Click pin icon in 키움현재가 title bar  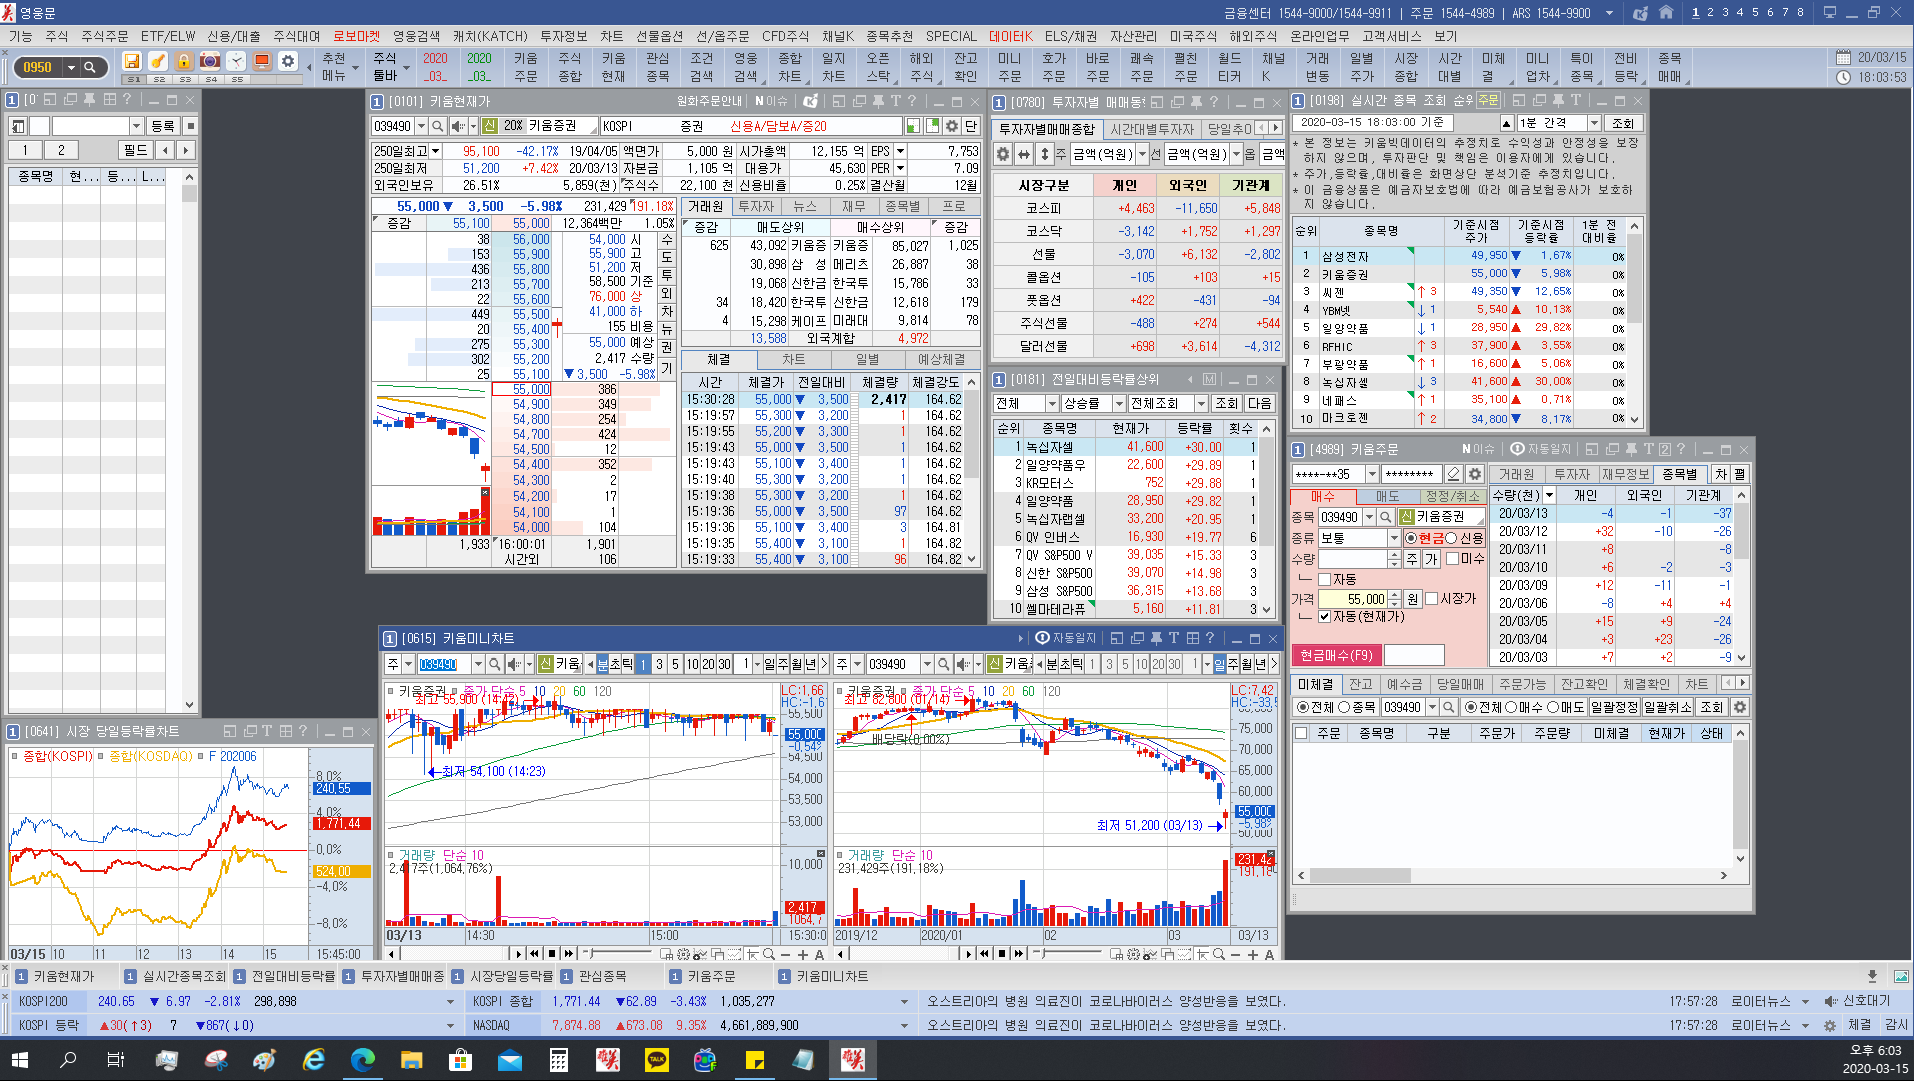[x=878, y=101]
